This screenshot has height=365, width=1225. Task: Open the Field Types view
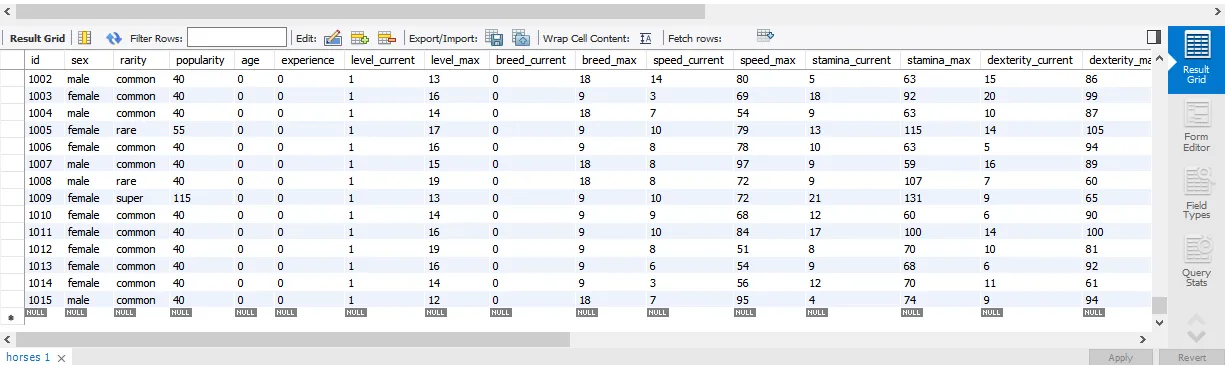pyautogui.click(x=1196, y=194)
